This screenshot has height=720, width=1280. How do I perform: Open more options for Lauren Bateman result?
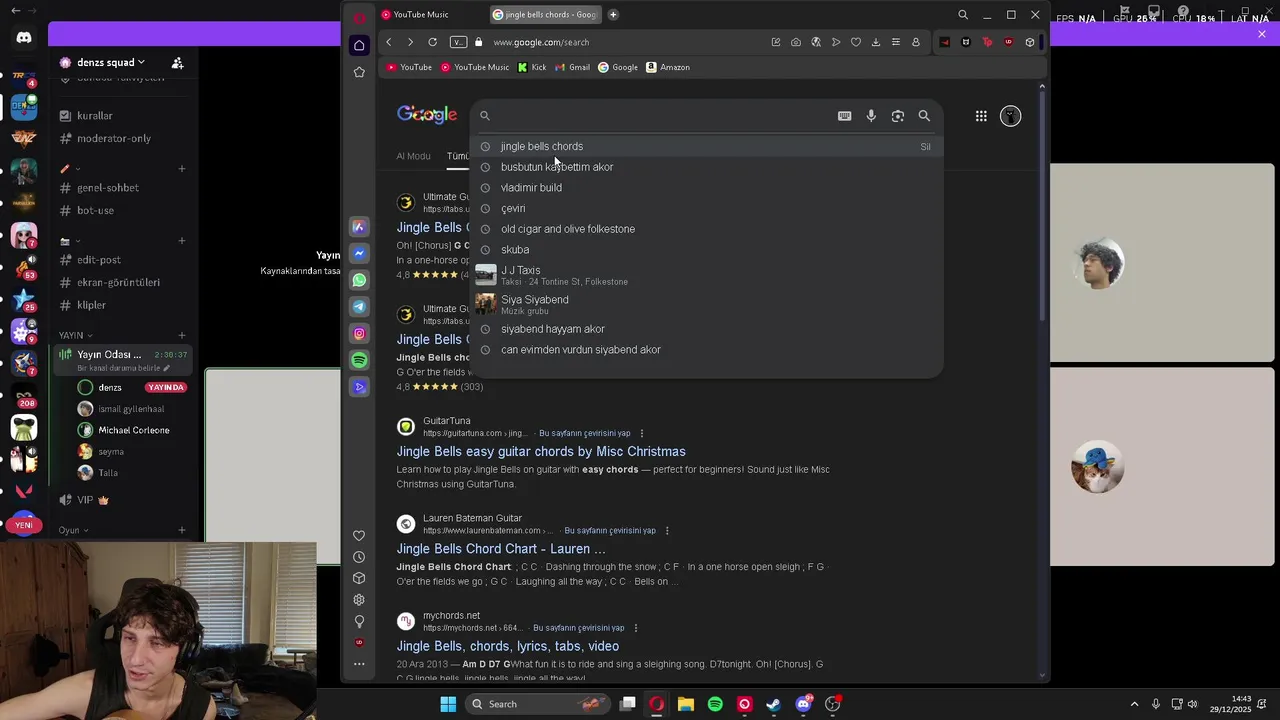667,530
